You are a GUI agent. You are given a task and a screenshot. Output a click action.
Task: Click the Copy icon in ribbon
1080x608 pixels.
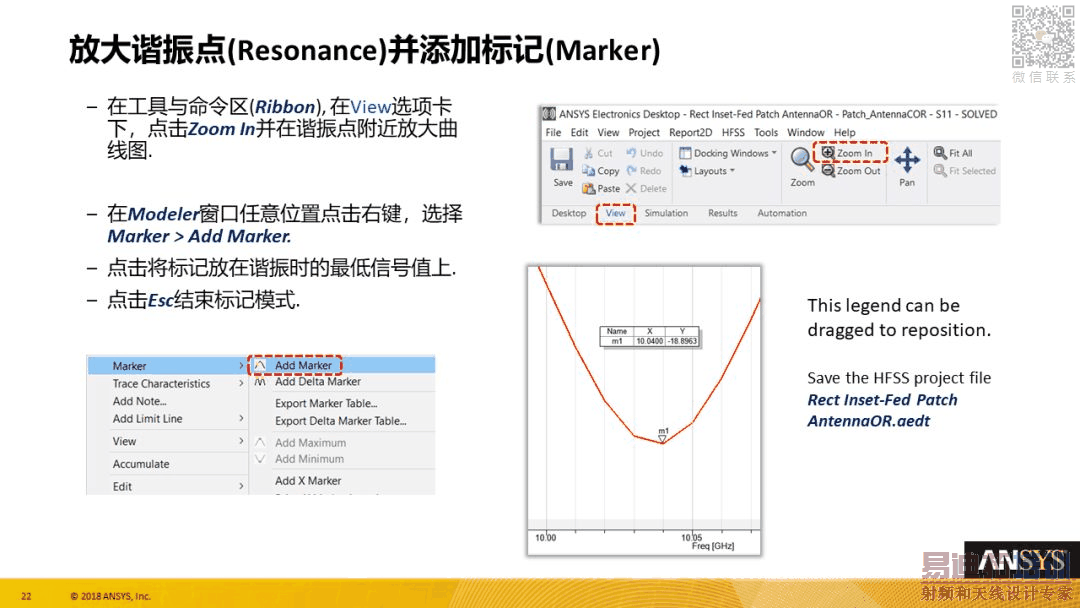588,170
